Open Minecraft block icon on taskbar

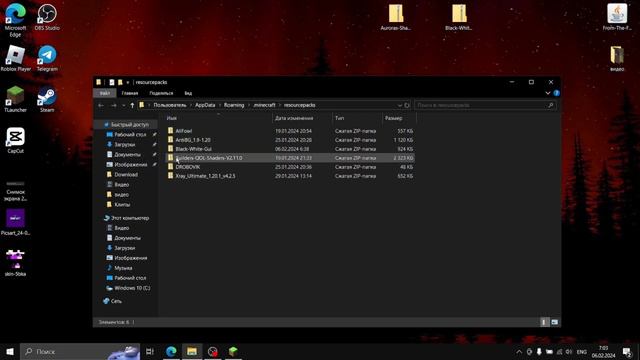point(233,351)
